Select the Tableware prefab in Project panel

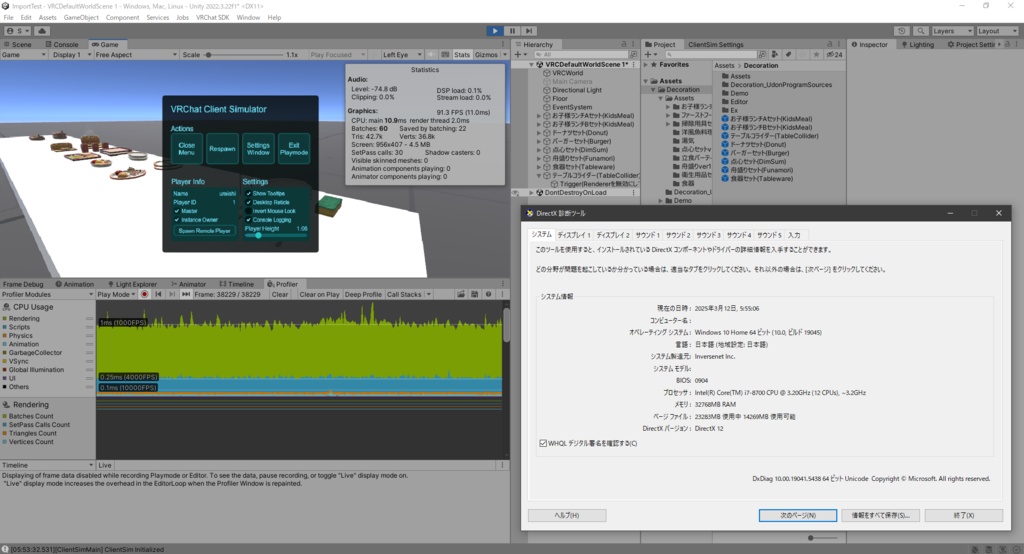click(757, 178)
